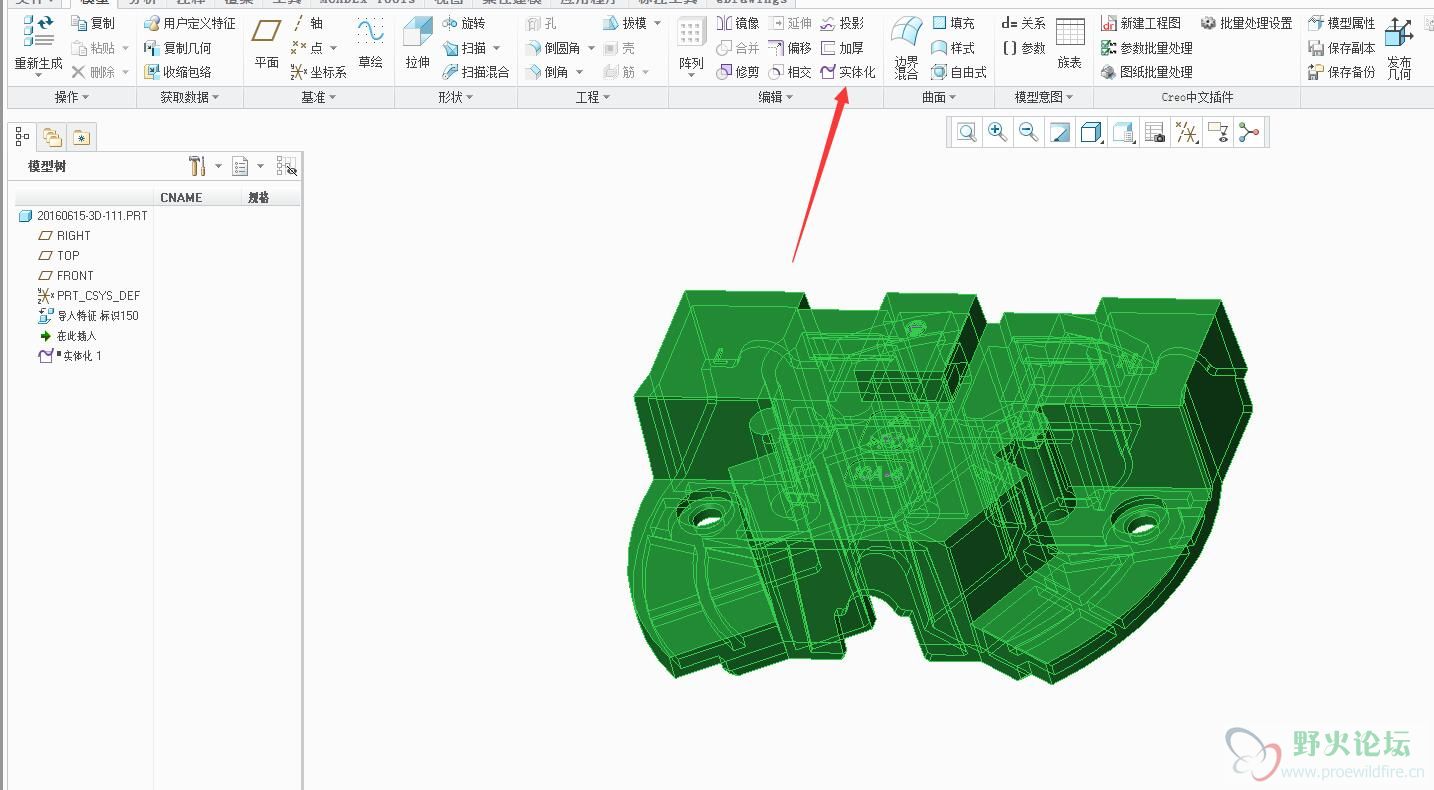Click the 自由式 freestyle tool
The width and height of the screenshot is (1434, 790).
(x=959, y=72)
